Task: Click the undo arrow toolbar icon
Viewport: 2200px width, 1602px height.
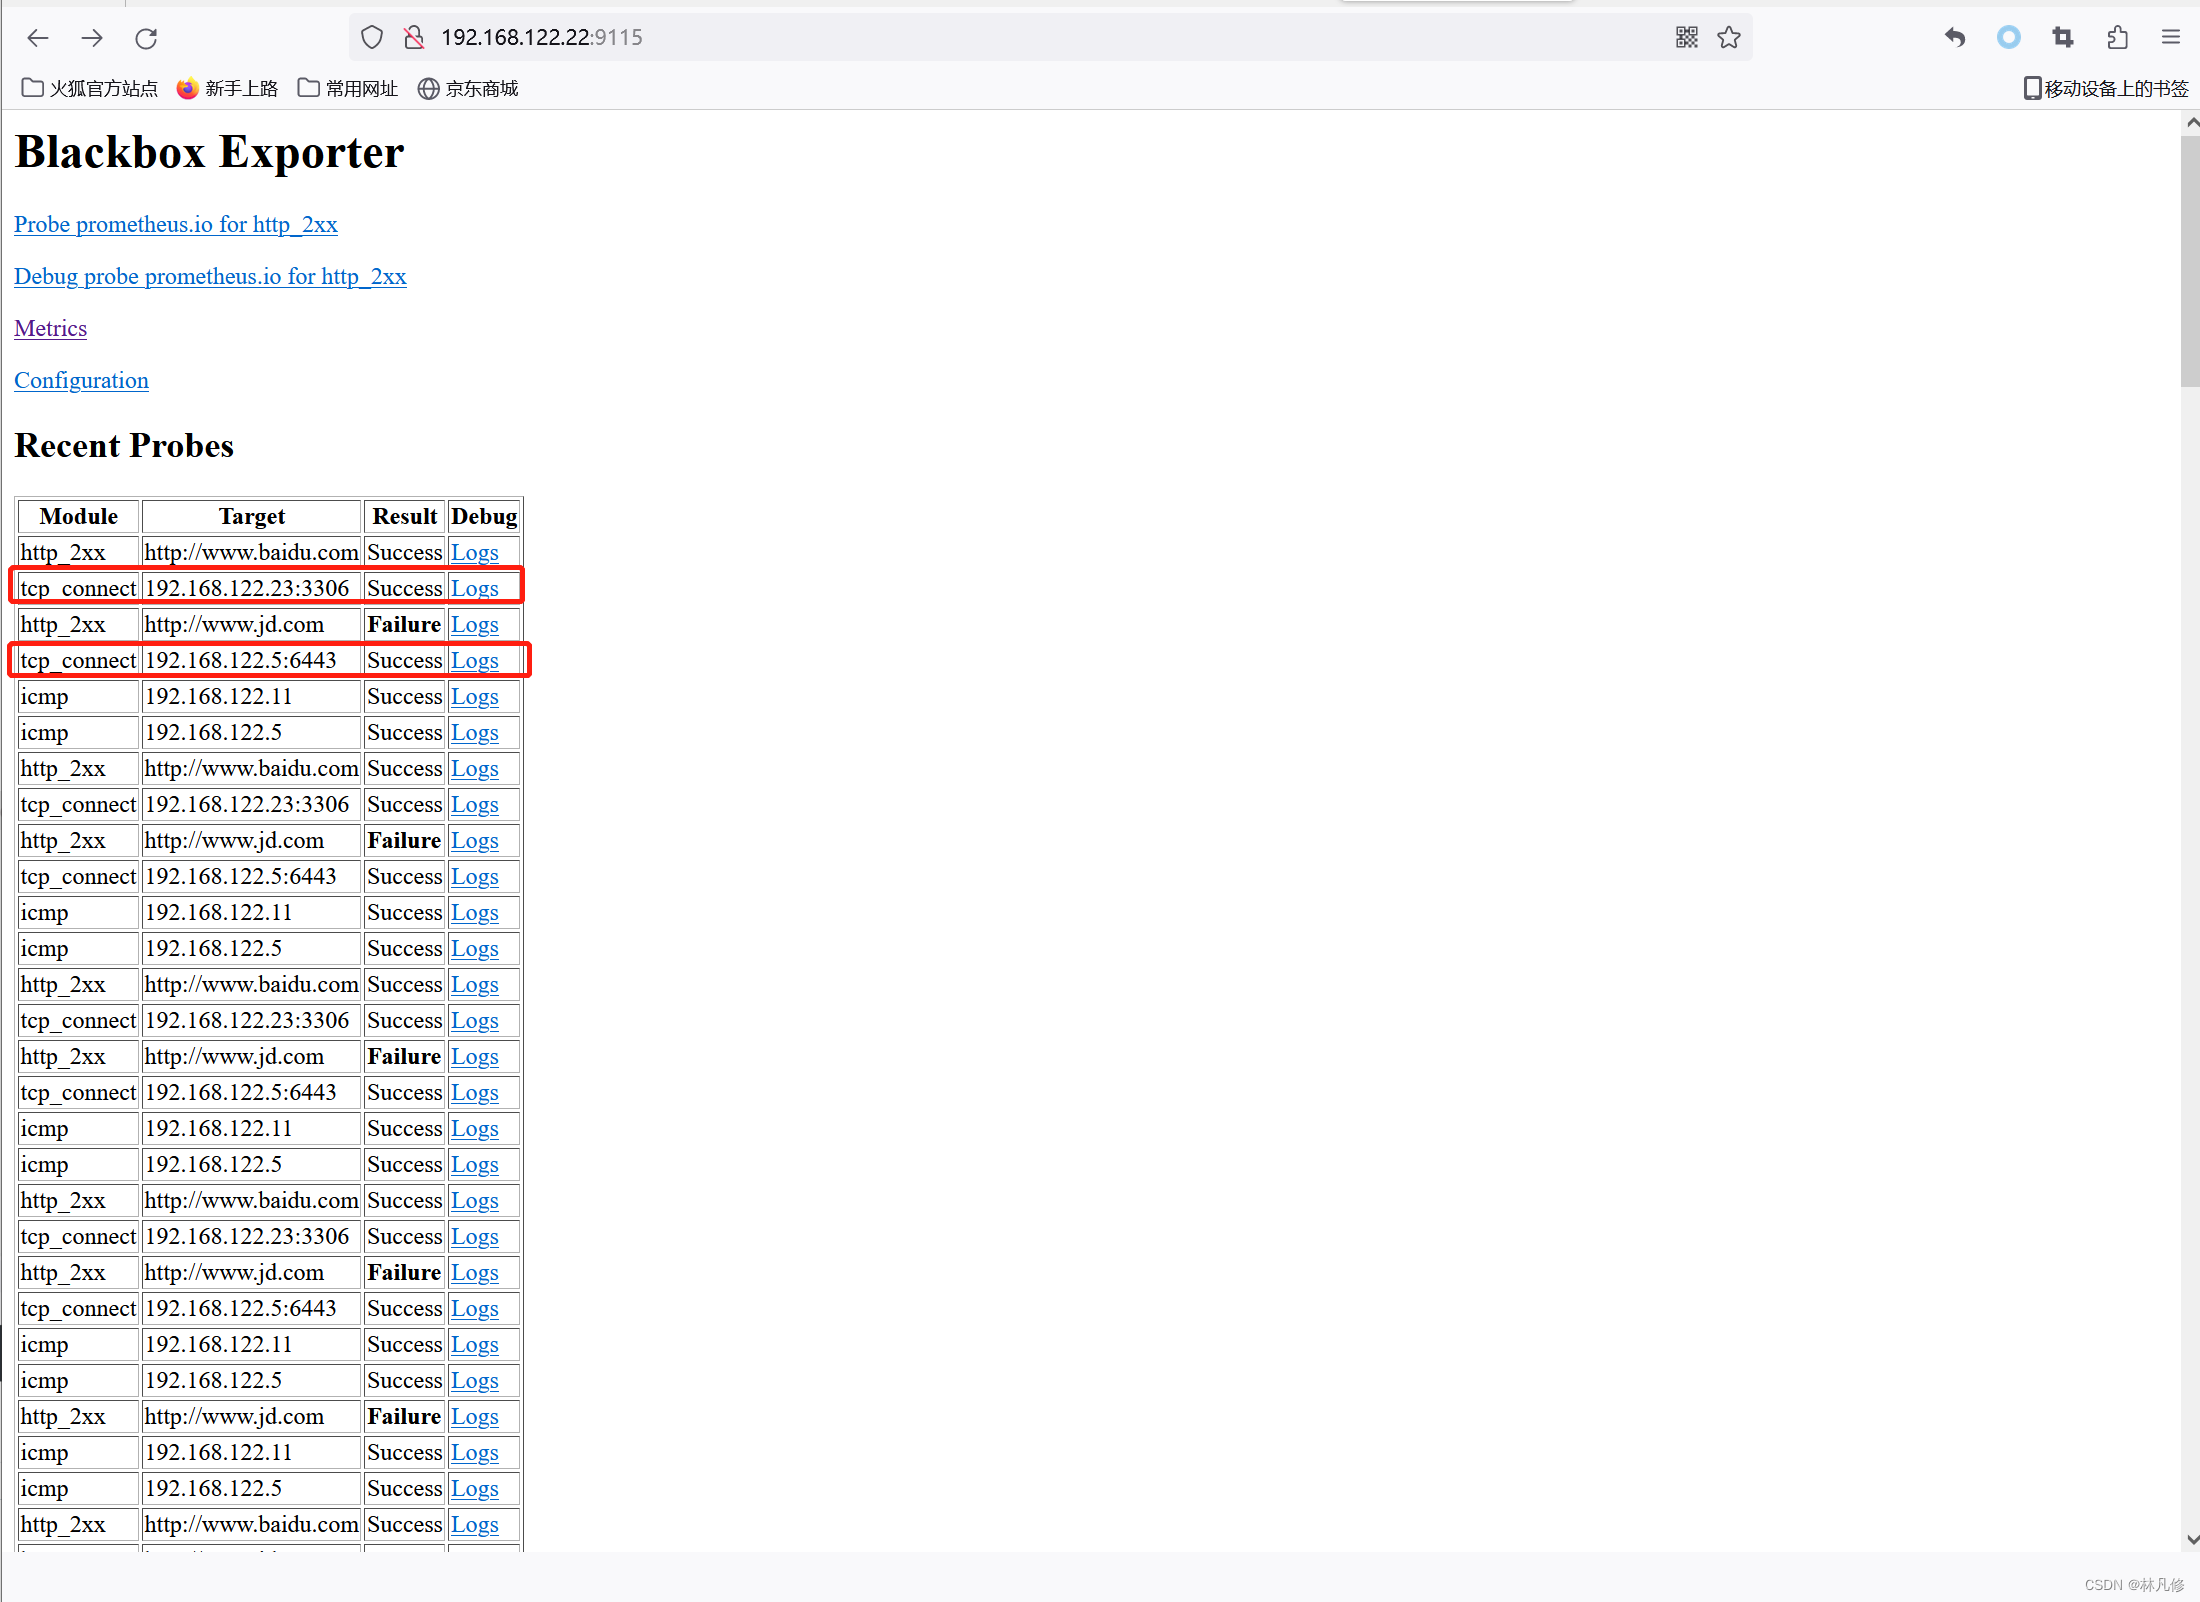Action: click(x=1955, y=38)
